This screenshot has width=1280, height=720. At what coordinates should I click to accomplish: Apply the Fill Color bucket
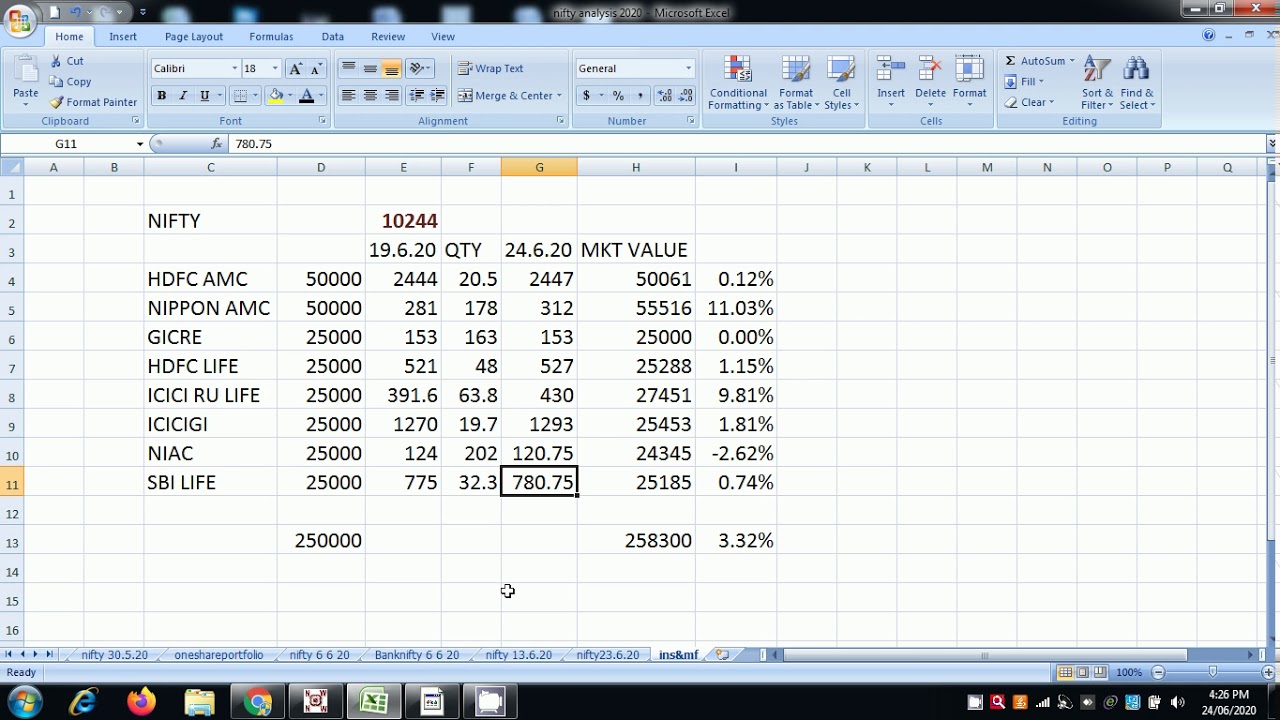click(x=277, y=96)
